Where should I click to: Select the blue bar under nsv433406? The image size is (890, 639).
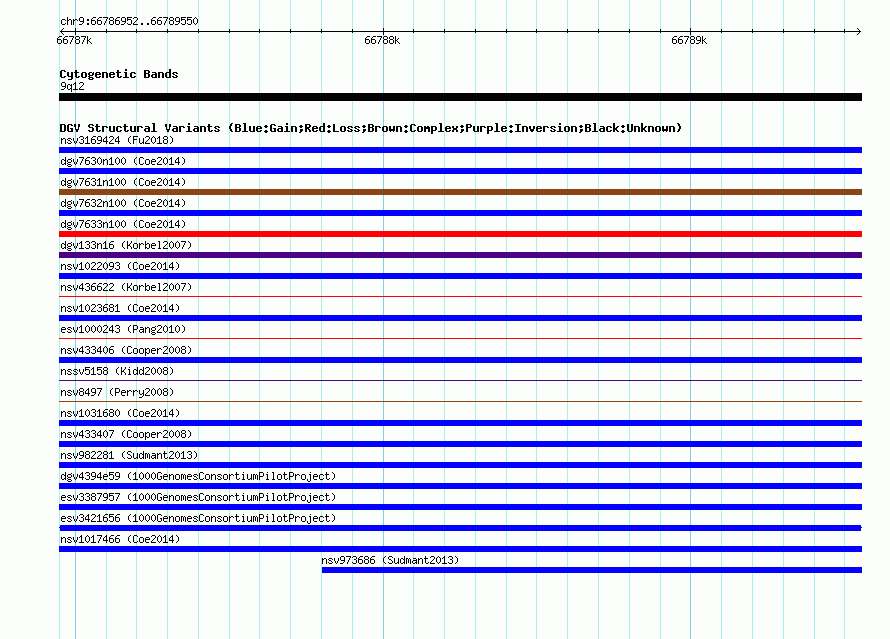click(460, 360)
